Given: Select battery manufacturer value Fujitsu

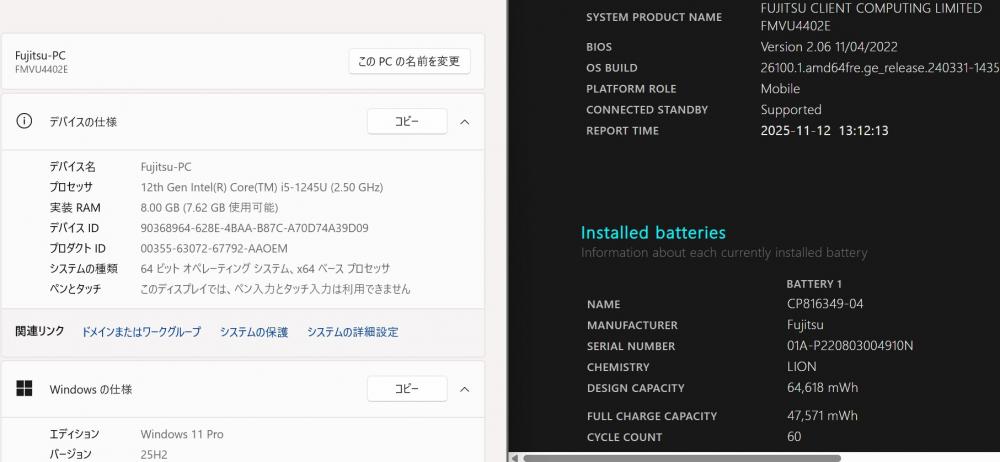Looking at the screenshot, I should coord(805,325).
